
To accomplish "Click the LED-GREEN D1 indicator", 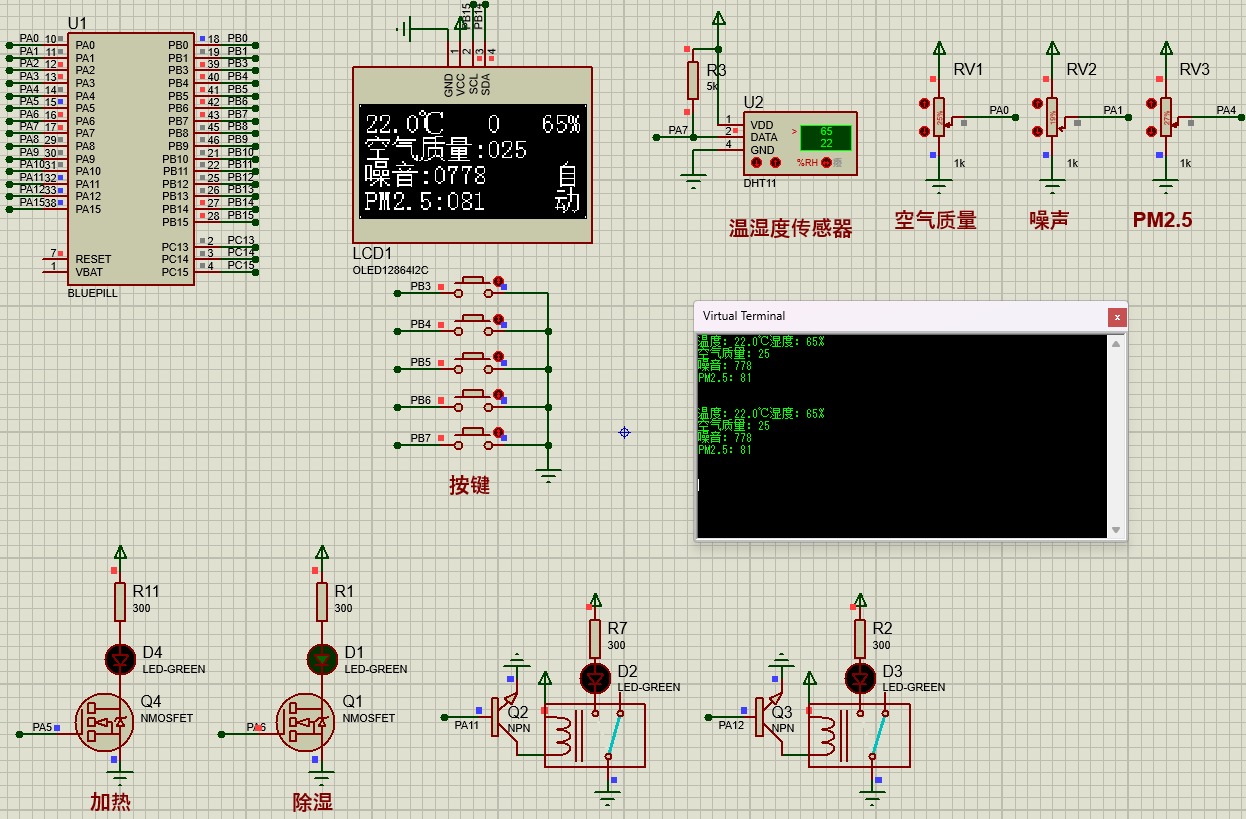I will click(321, 660).
